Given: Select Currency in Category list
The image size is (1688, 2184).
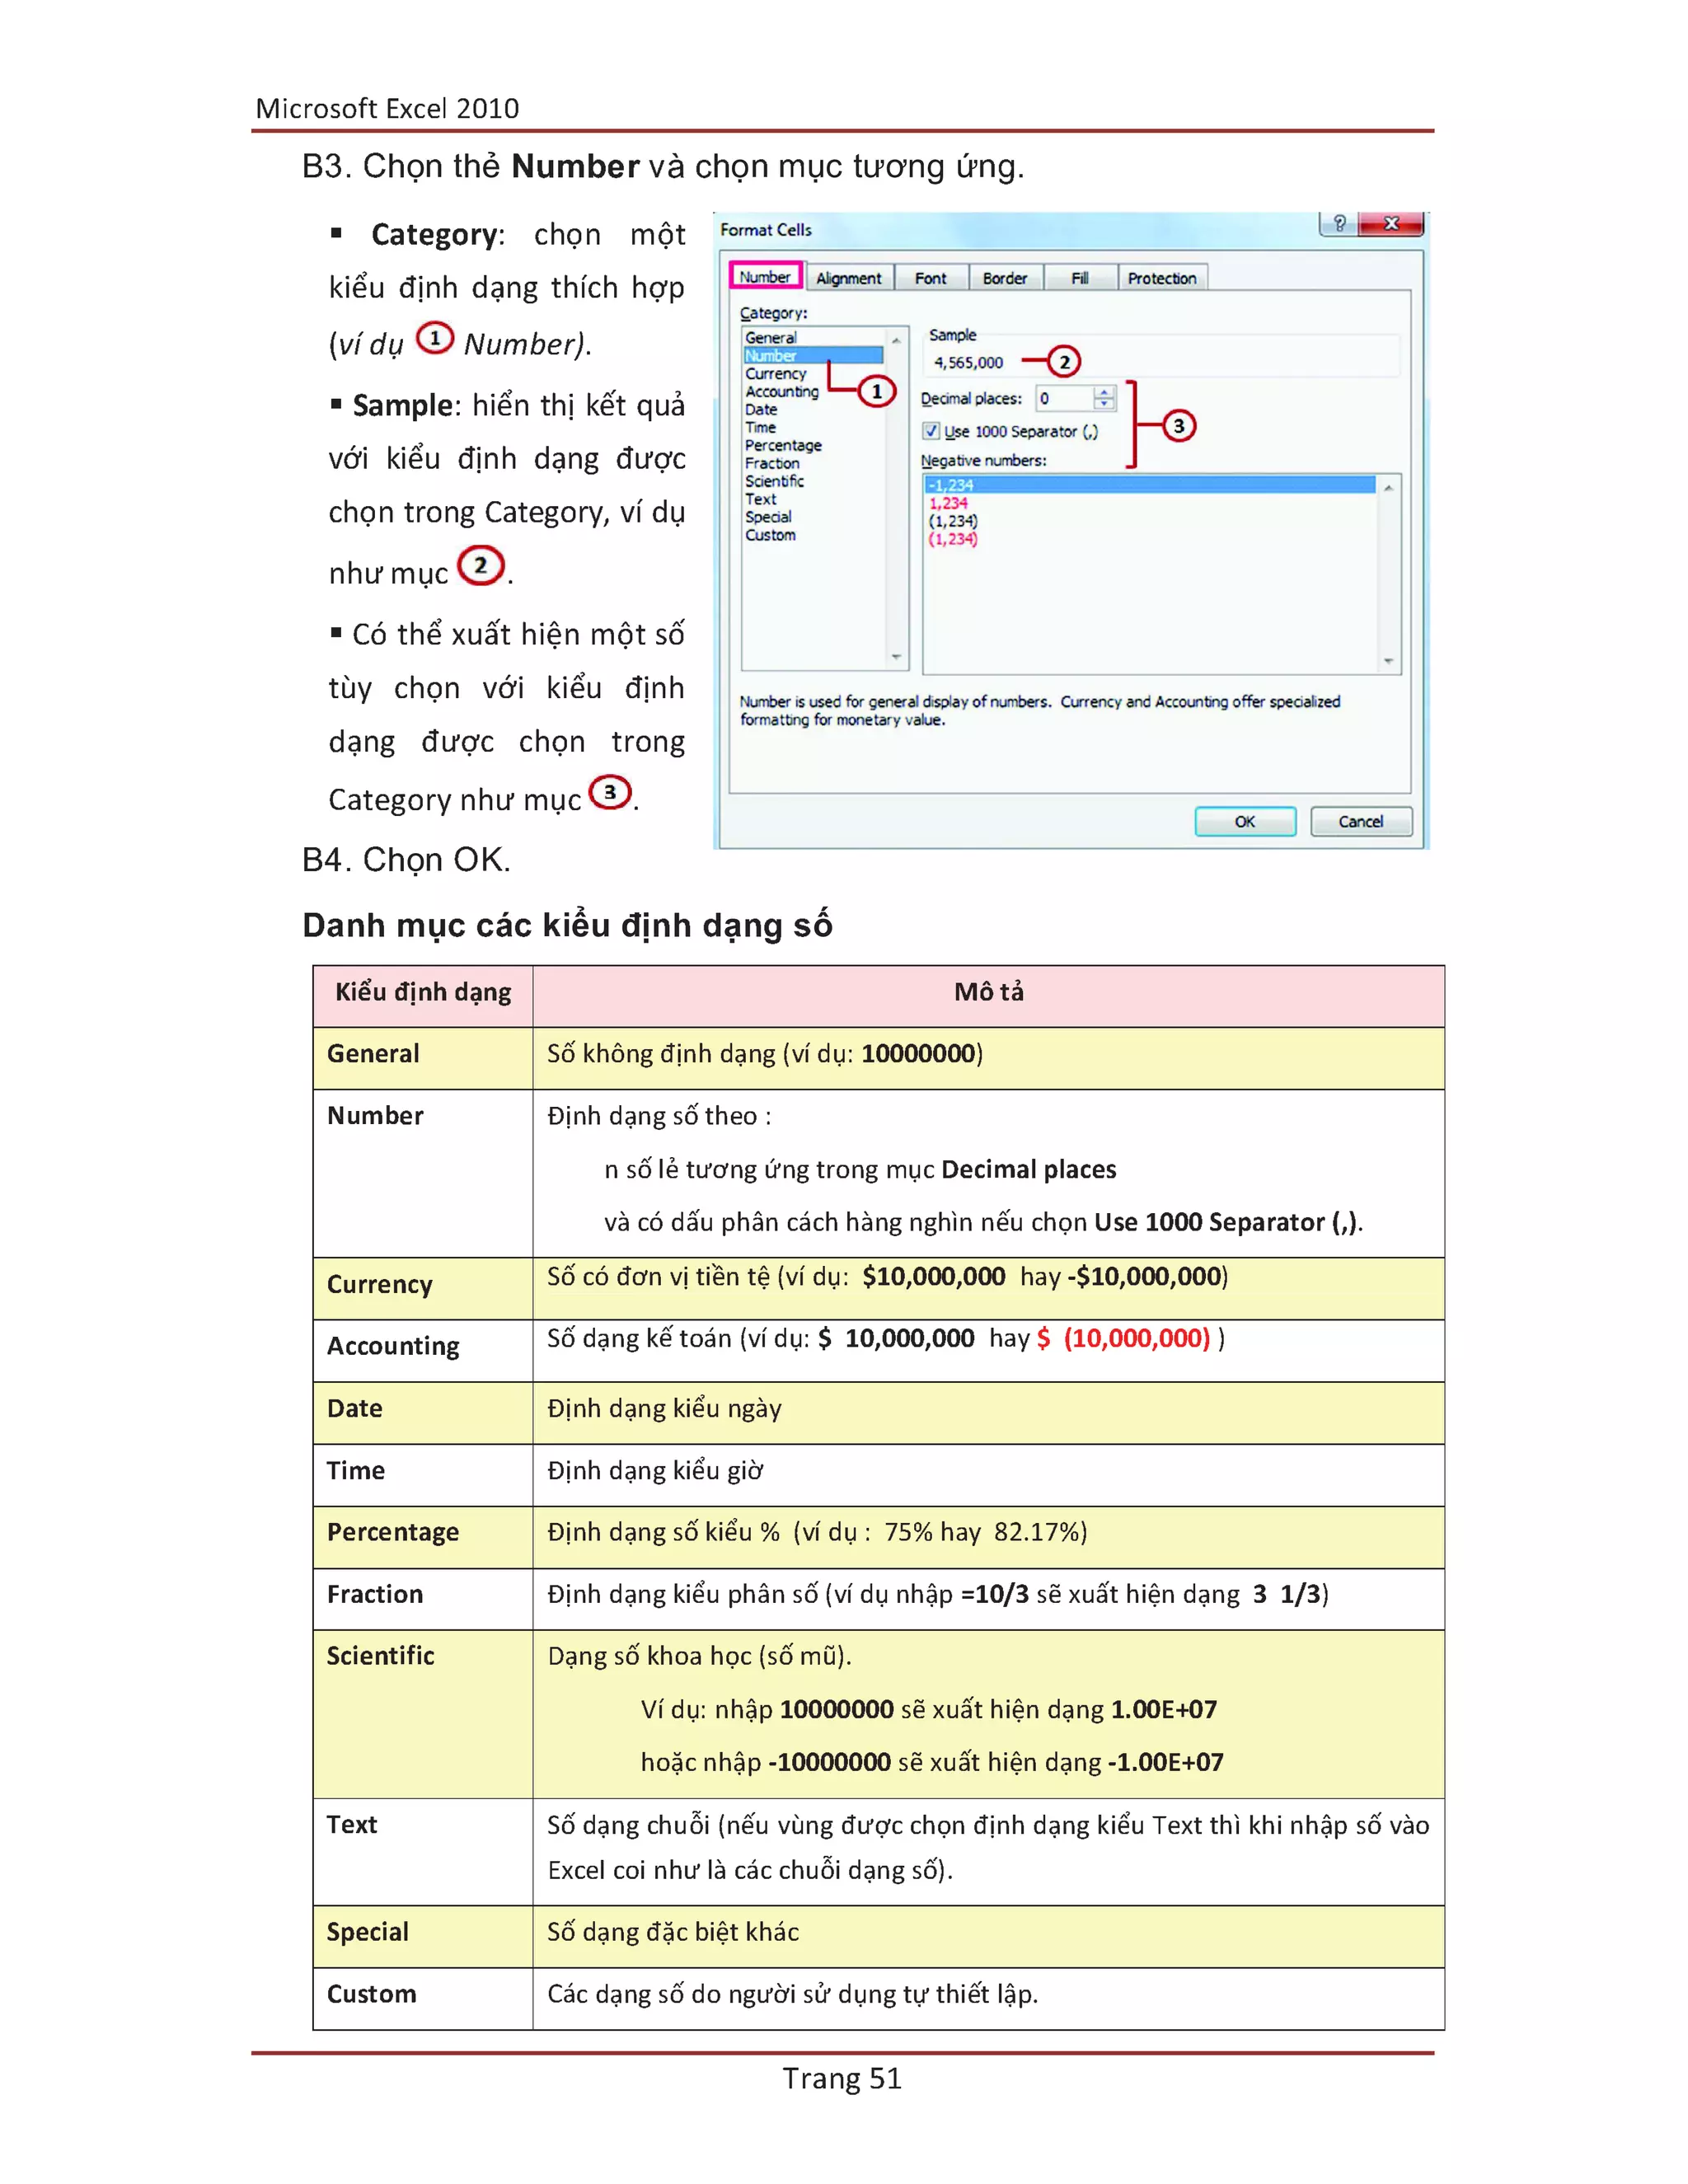Looking at the screenshot, I should (775, 374).
